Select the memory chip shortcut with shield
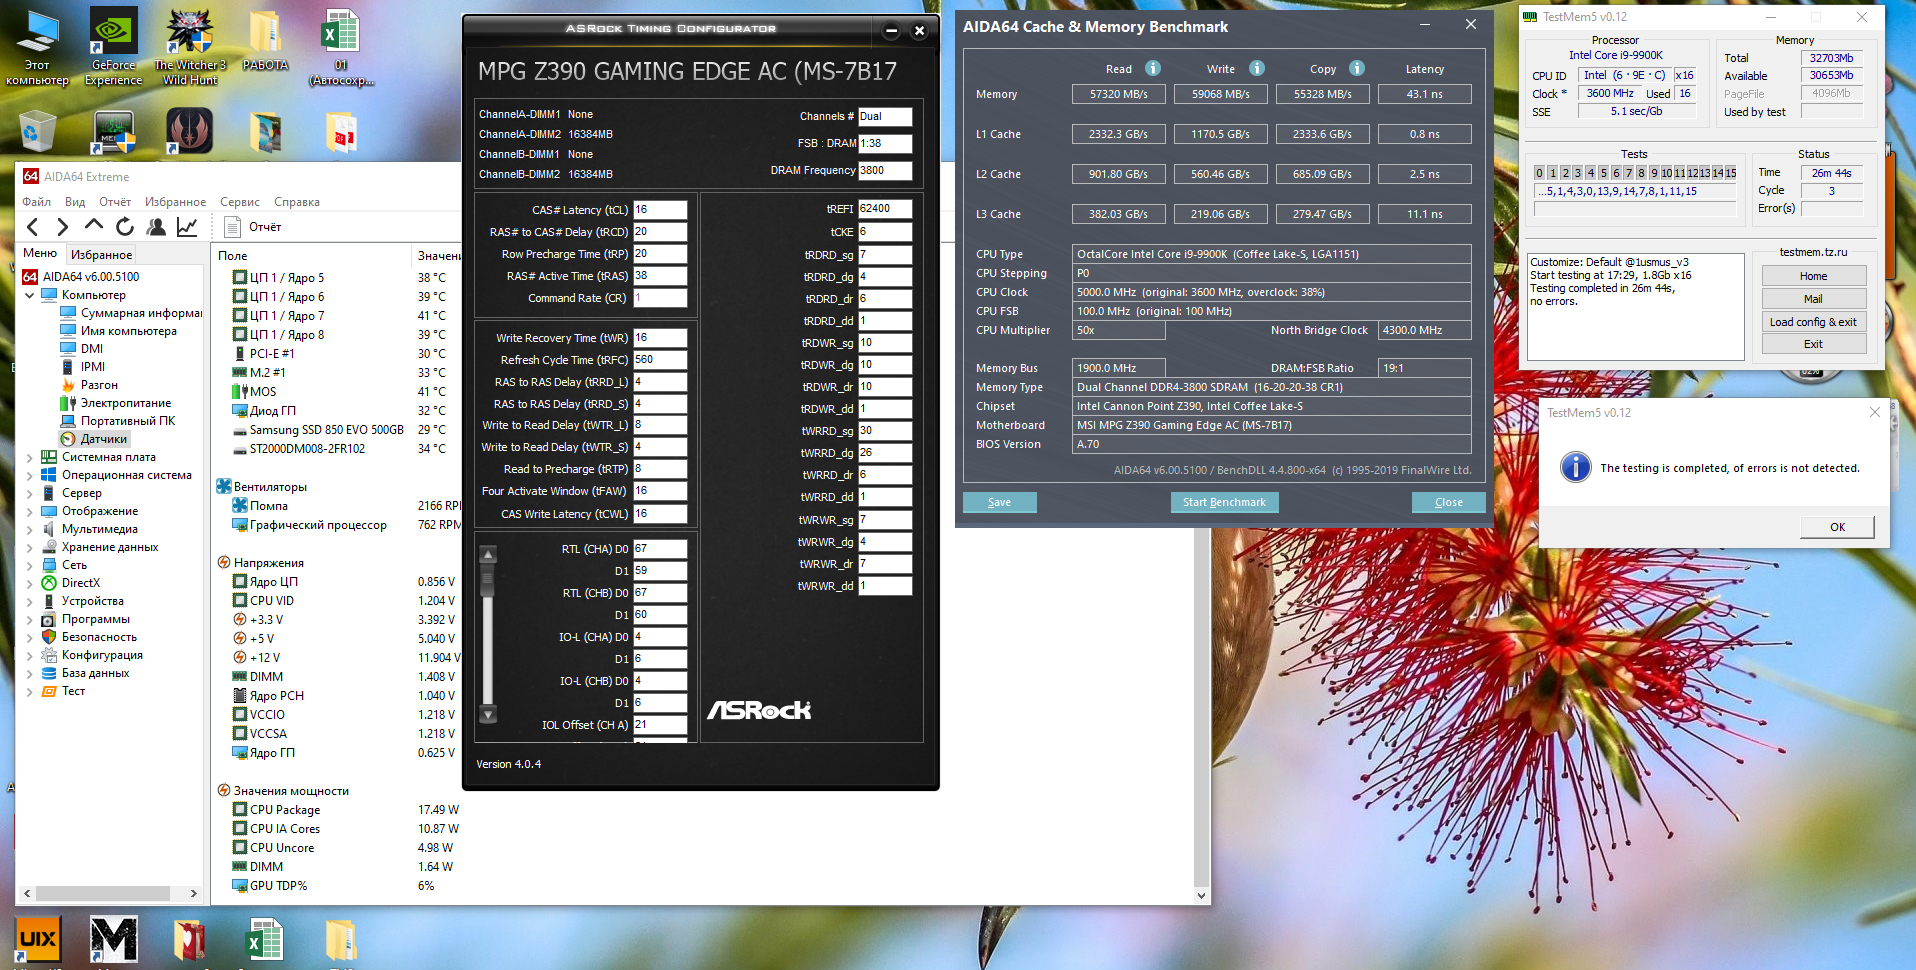 tap(114, 132)
